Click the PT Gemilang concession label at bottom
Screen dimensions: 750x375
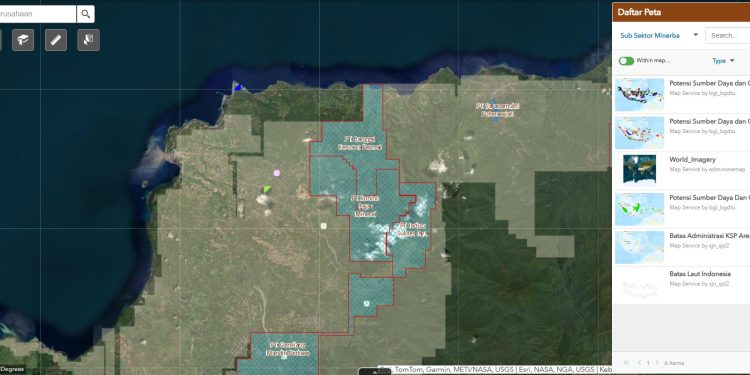pyautogui.click(x=287, y=349)
